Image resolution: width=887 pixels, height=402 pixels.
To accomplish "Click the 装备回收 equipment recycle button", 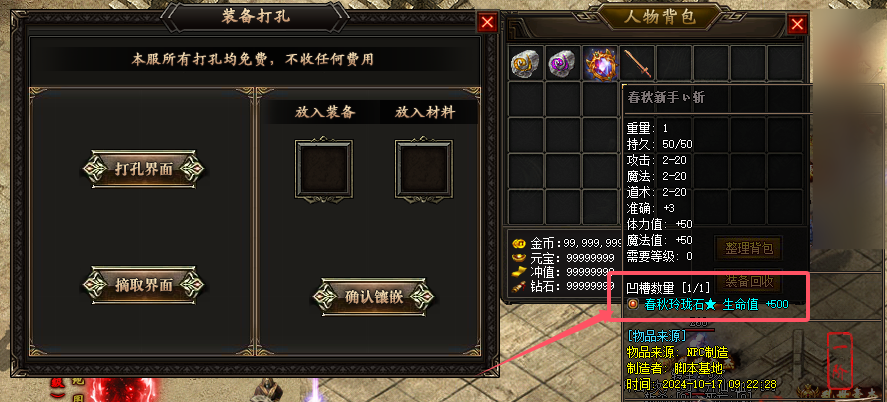I will (x=748, y=280).
